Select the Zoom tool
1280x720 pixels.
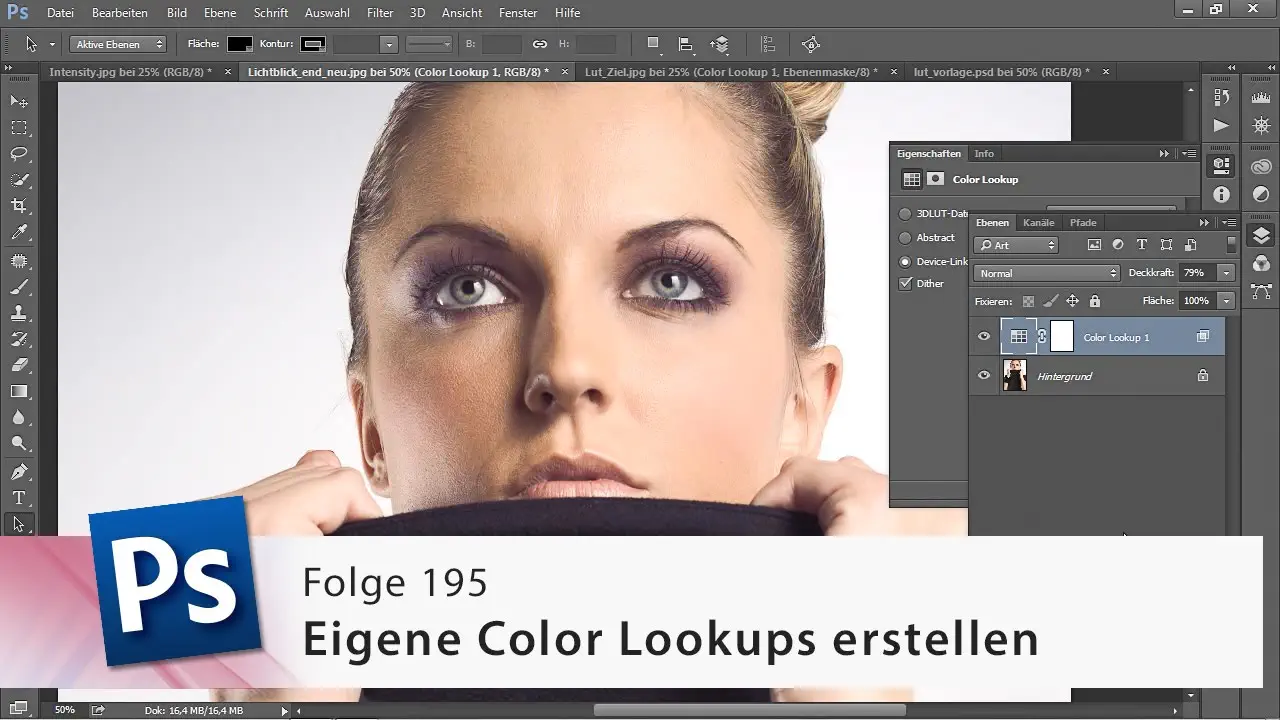[x=19, y=442]
